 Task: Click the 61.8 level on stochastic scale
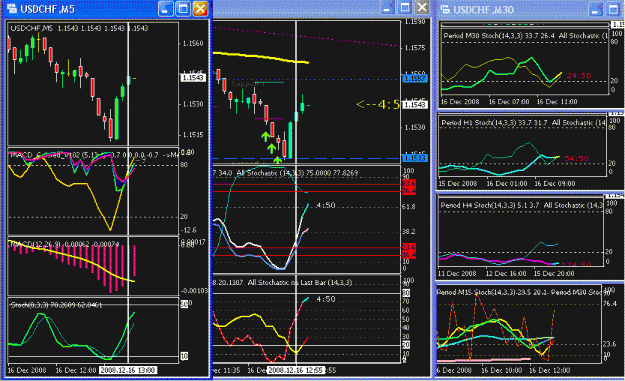click(409, 207)
